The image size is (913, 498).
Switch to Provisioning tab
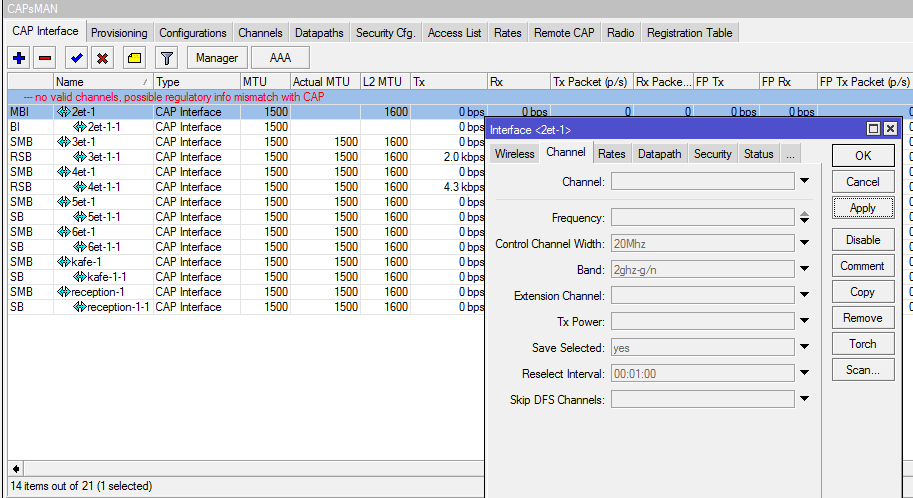point(119,33)
